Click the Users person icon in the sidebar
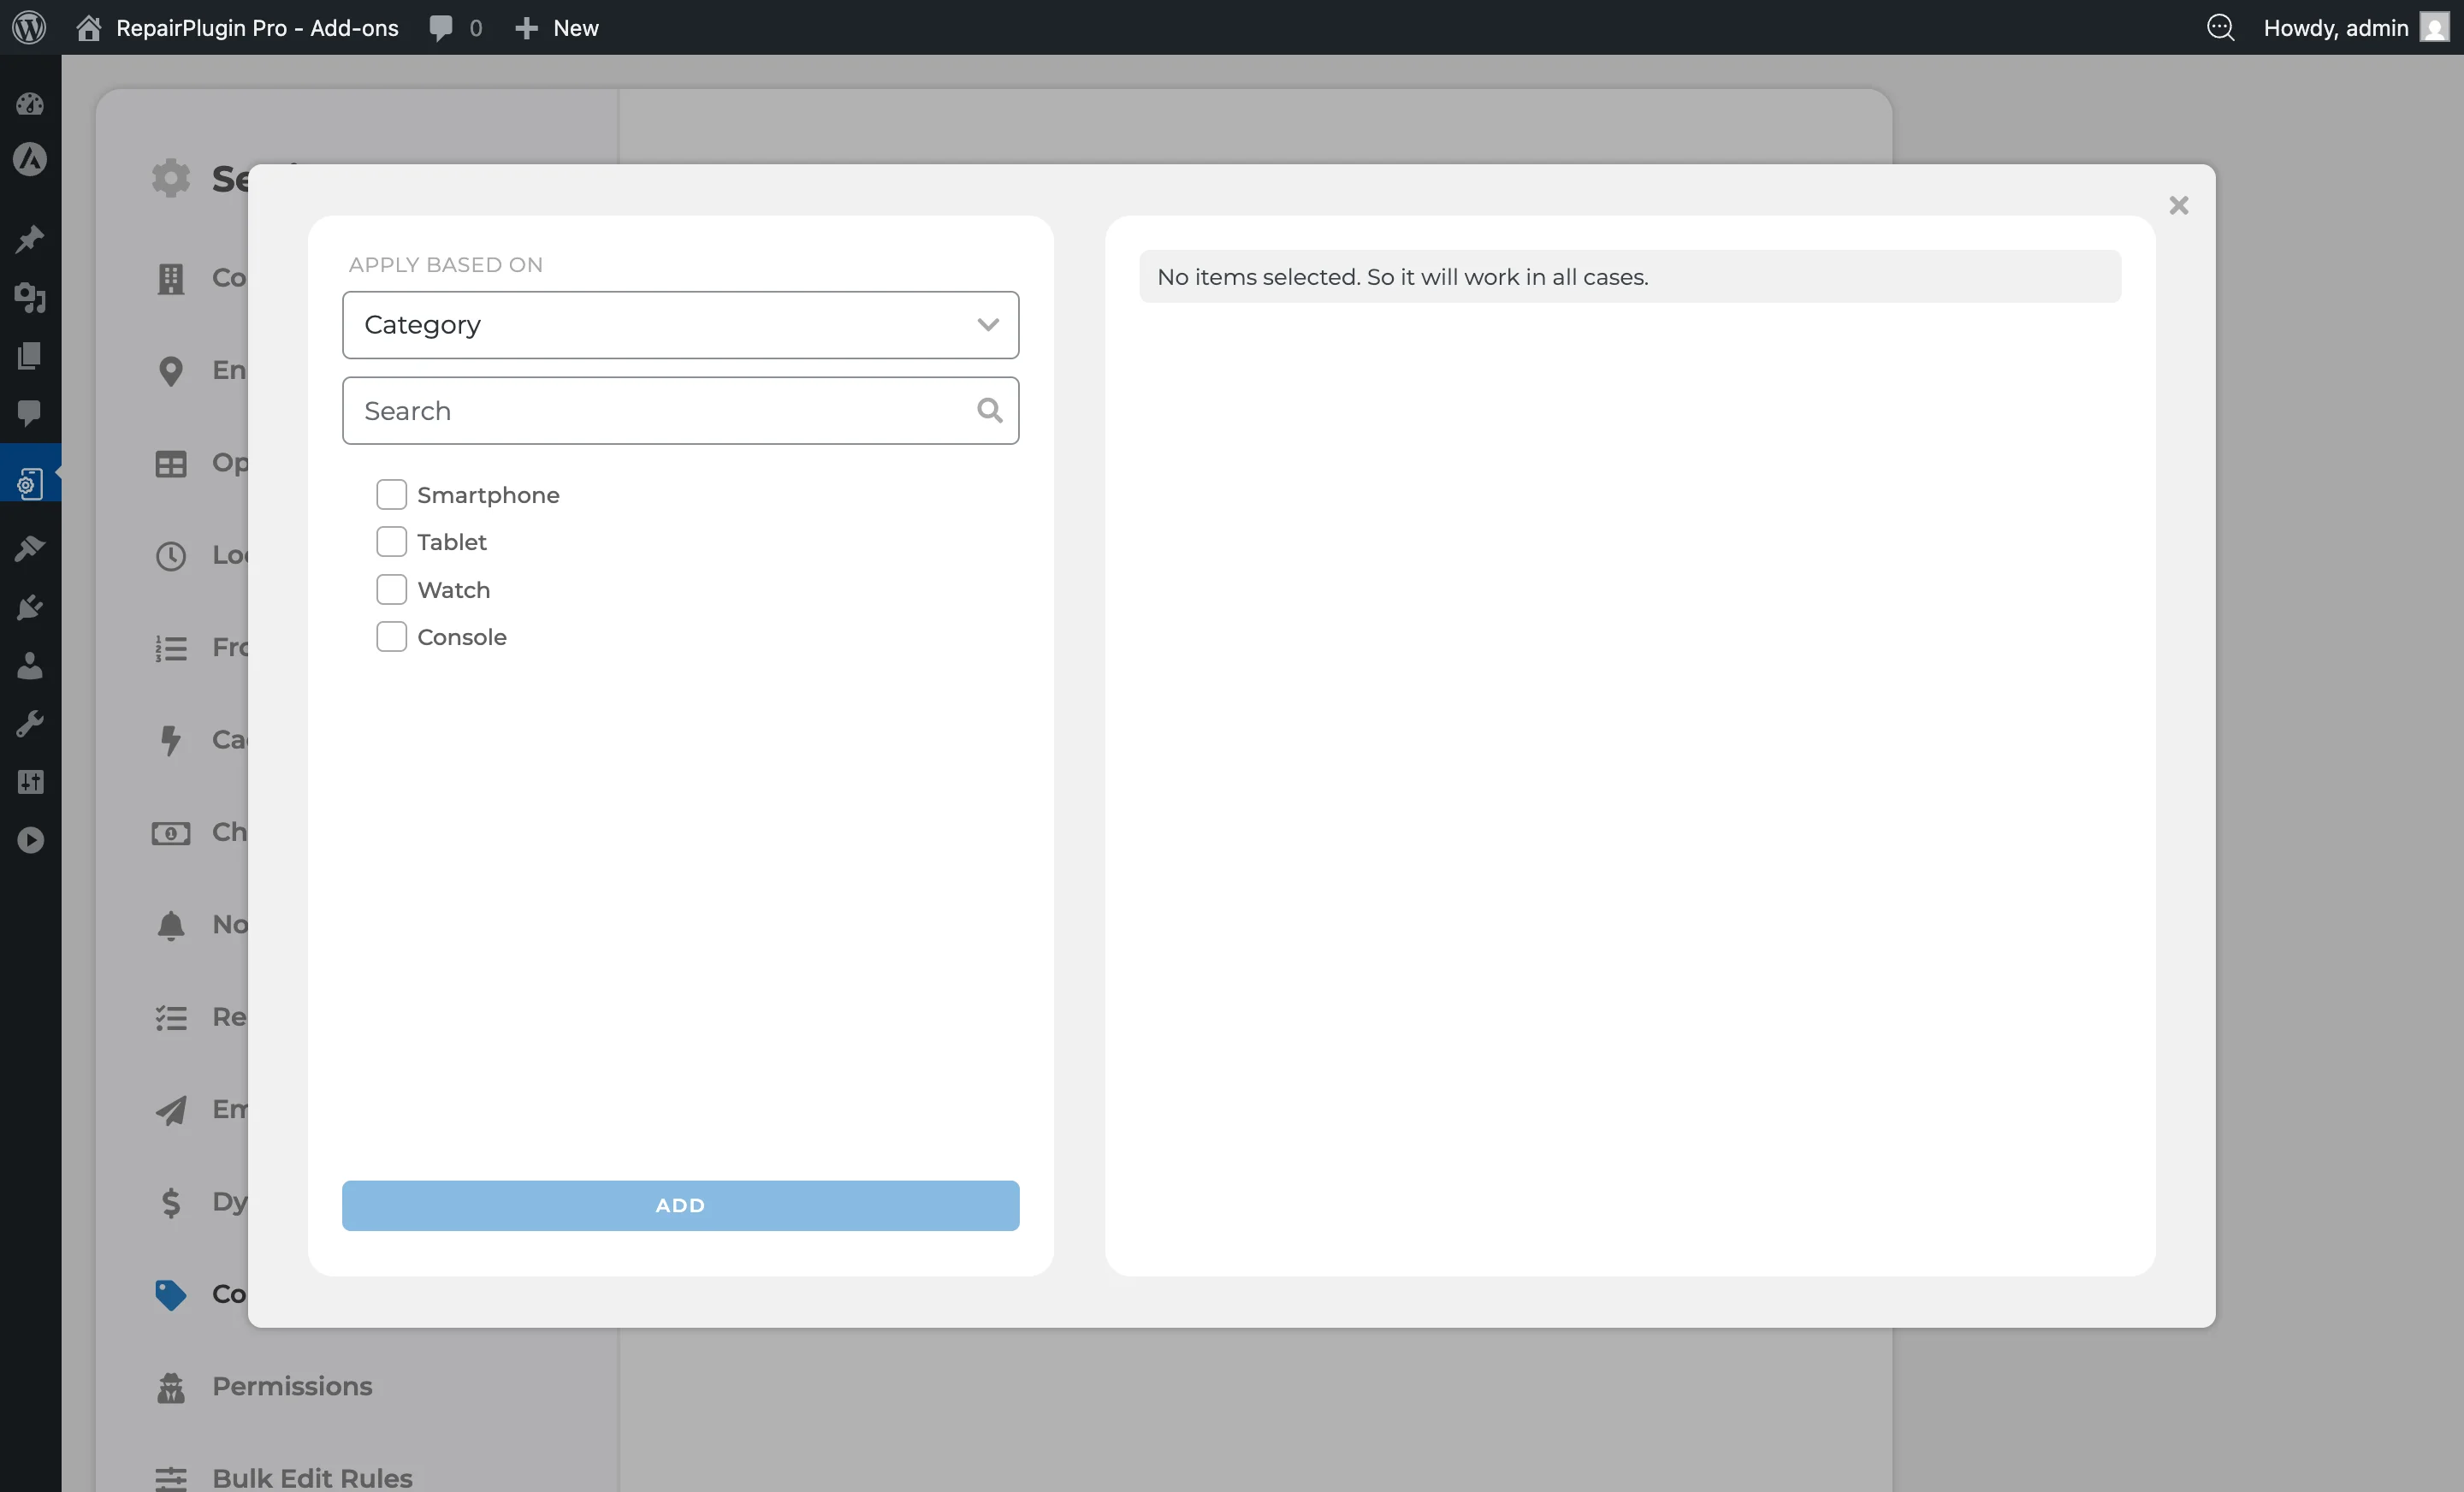Viewport: 2464px width, 1492px height. click(30, 666)
